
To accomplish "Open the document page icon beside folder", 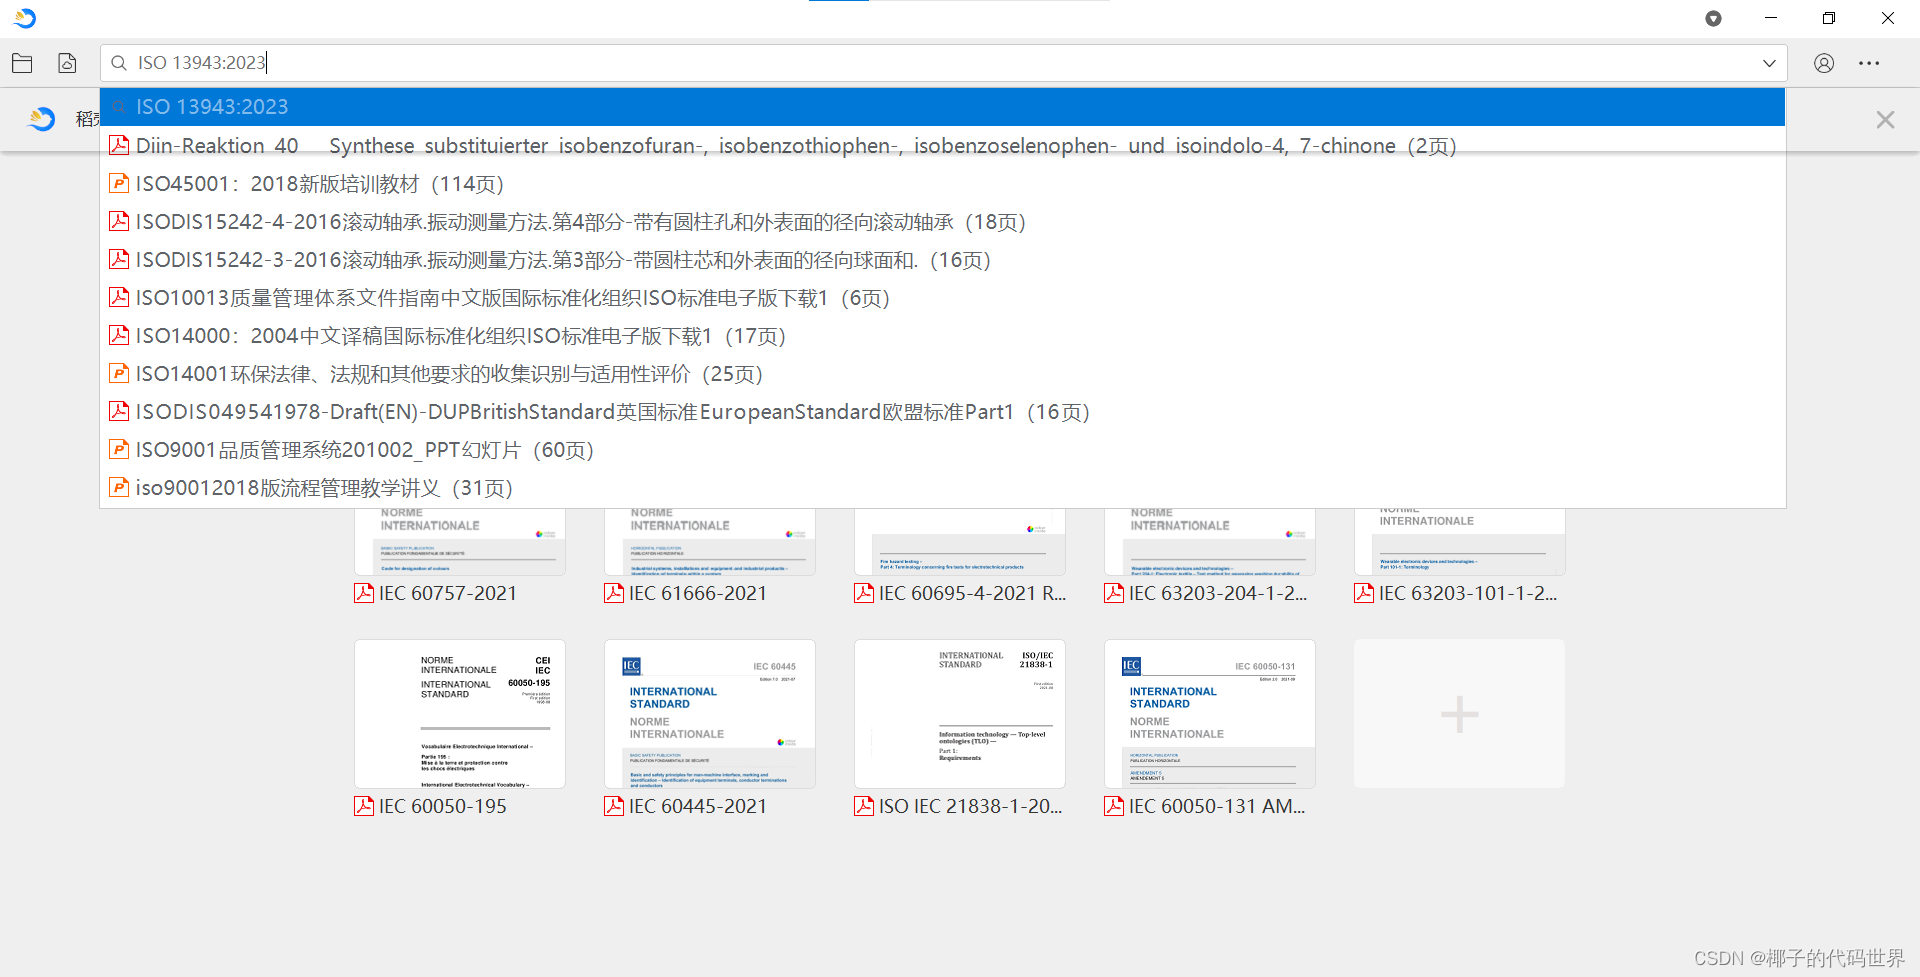I will pyautogui.click(x=67, y=63).
